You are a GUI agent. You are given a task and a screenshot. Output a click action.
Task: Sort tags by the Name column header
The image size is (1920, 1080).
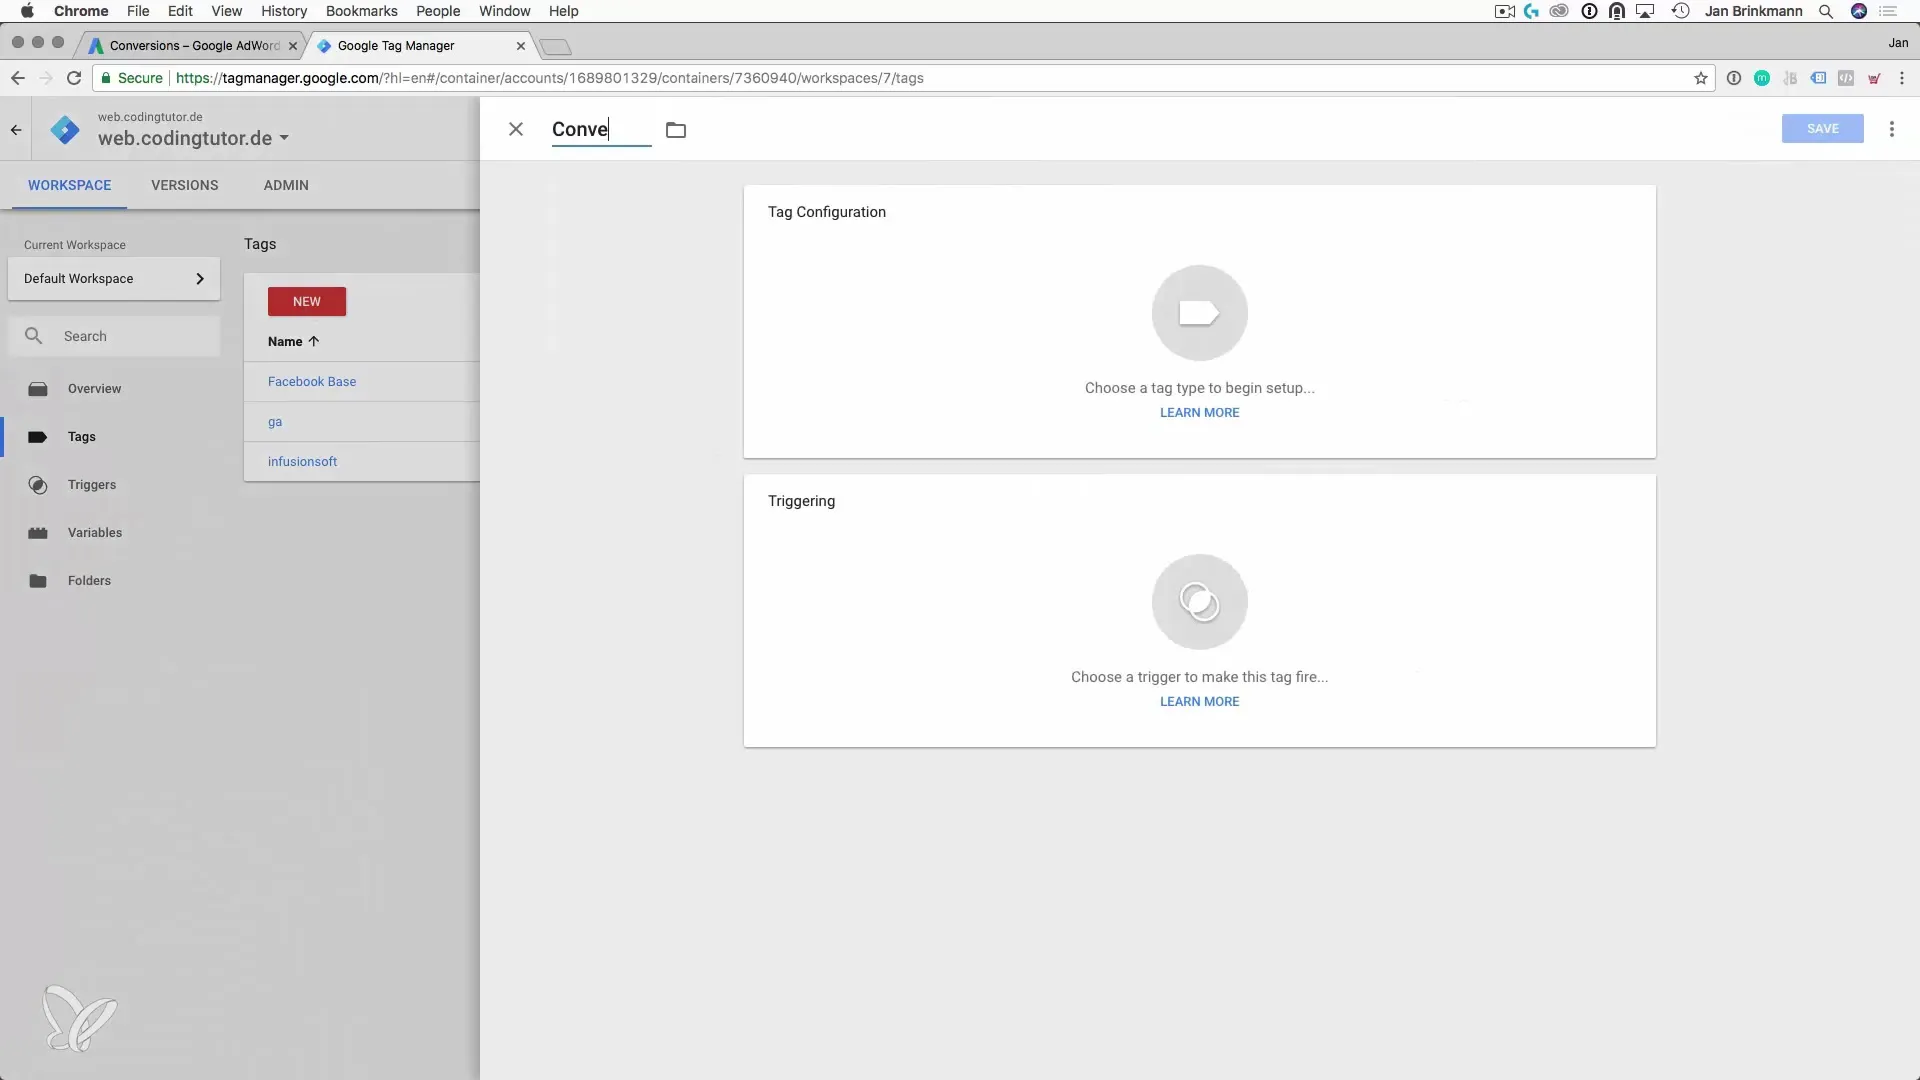coord(293,342)
